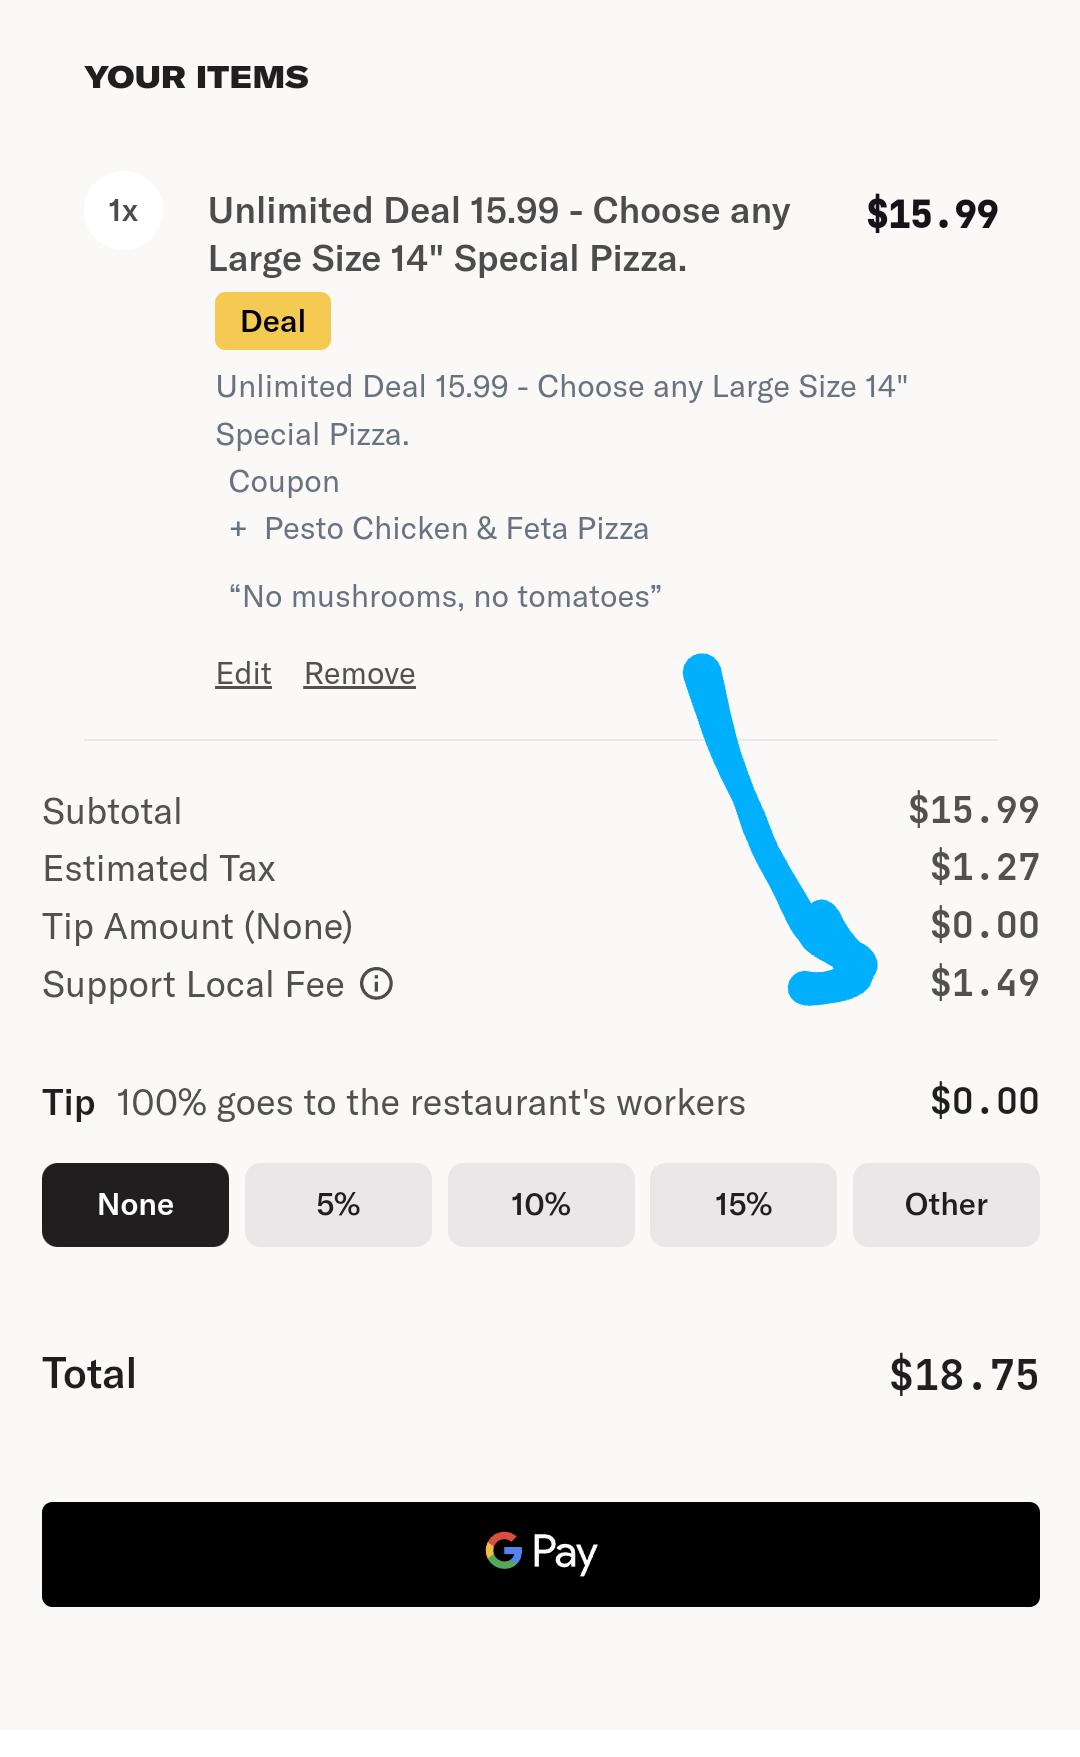Tap the Pesto Chicken & Feta Pizza add-on
This screenshot has height=1757, width=1080.
pyautogui.click(x=456, y=529)
